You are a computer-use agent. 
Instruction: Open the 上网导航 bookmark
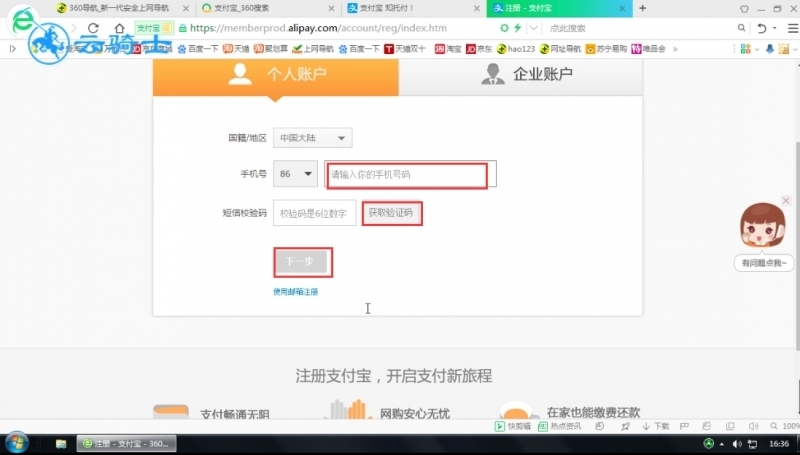pos(312,49)
